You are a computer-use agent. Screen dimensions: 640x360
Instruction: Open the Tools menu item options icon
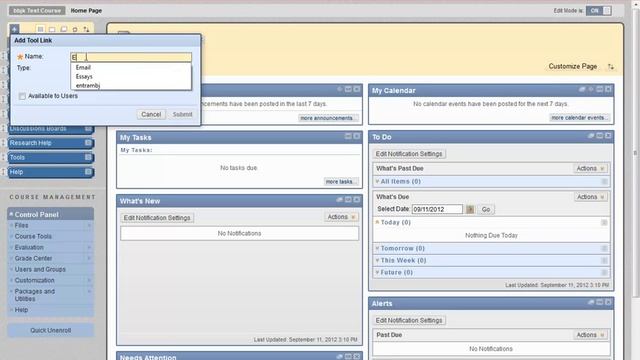(x=88, y=157)
